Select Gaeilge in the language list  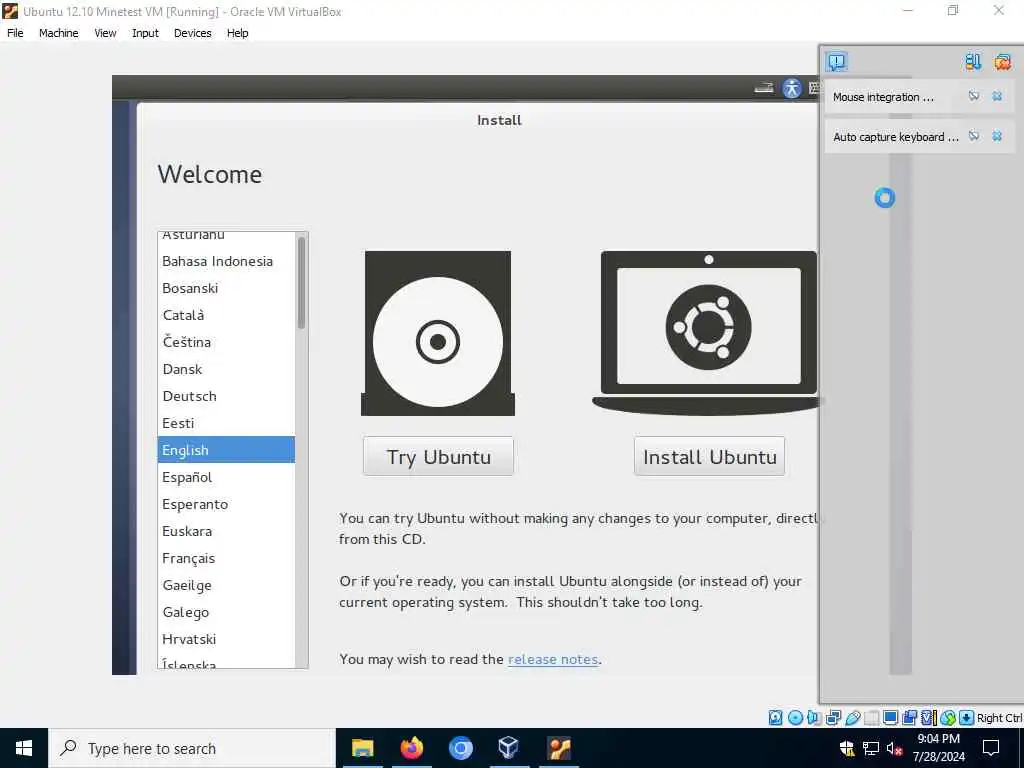point(226,585)
